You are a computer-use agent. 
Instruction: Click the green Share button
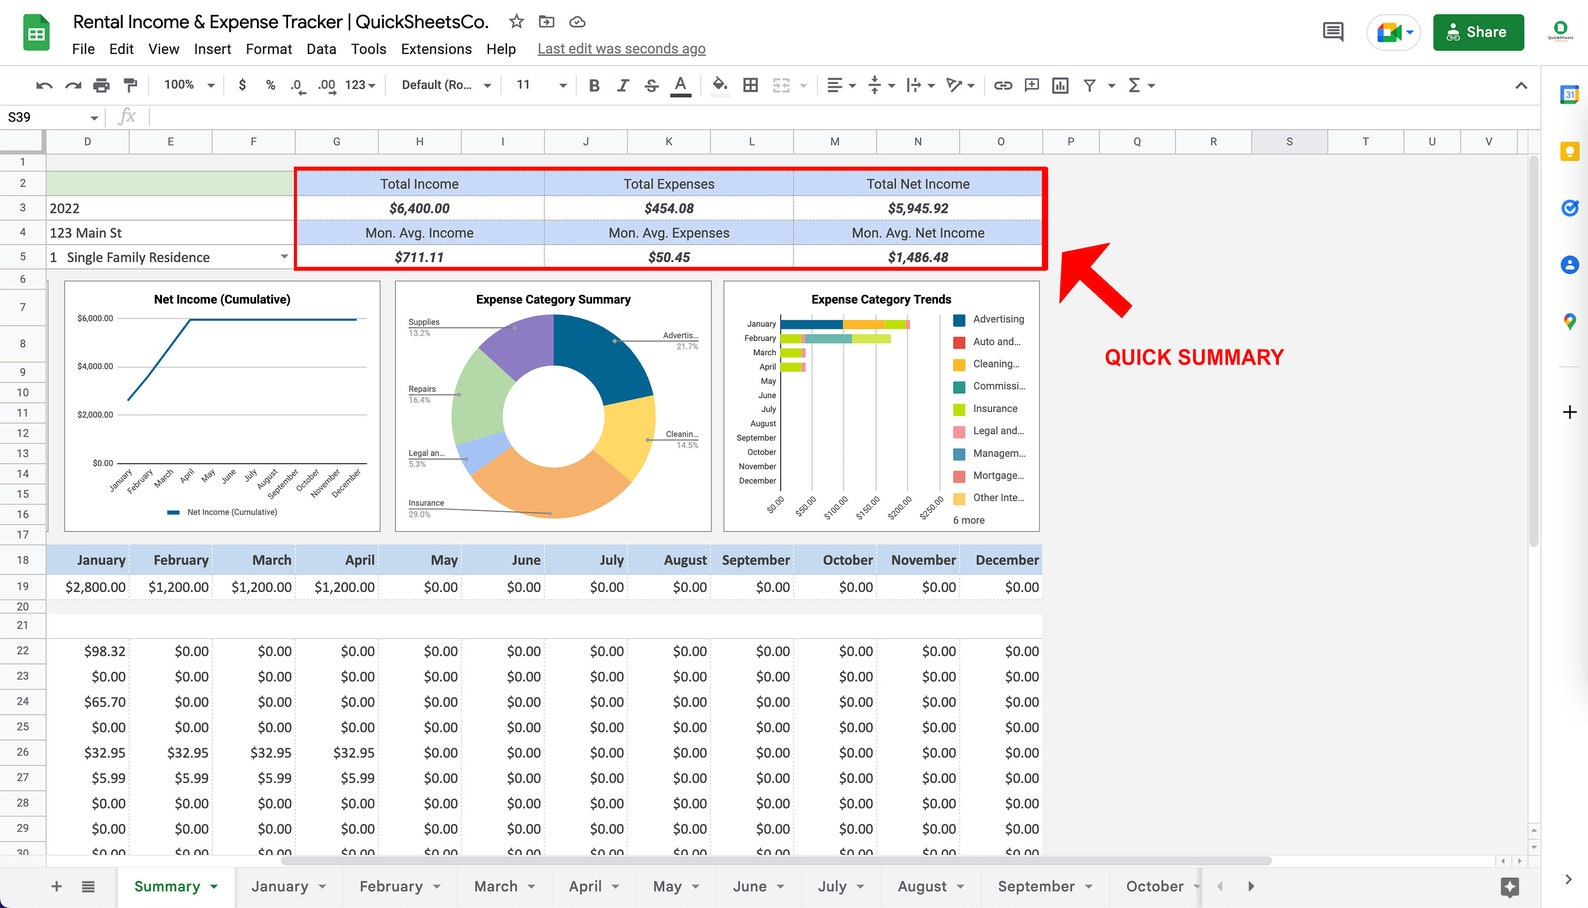click(x=1478, y=32)
